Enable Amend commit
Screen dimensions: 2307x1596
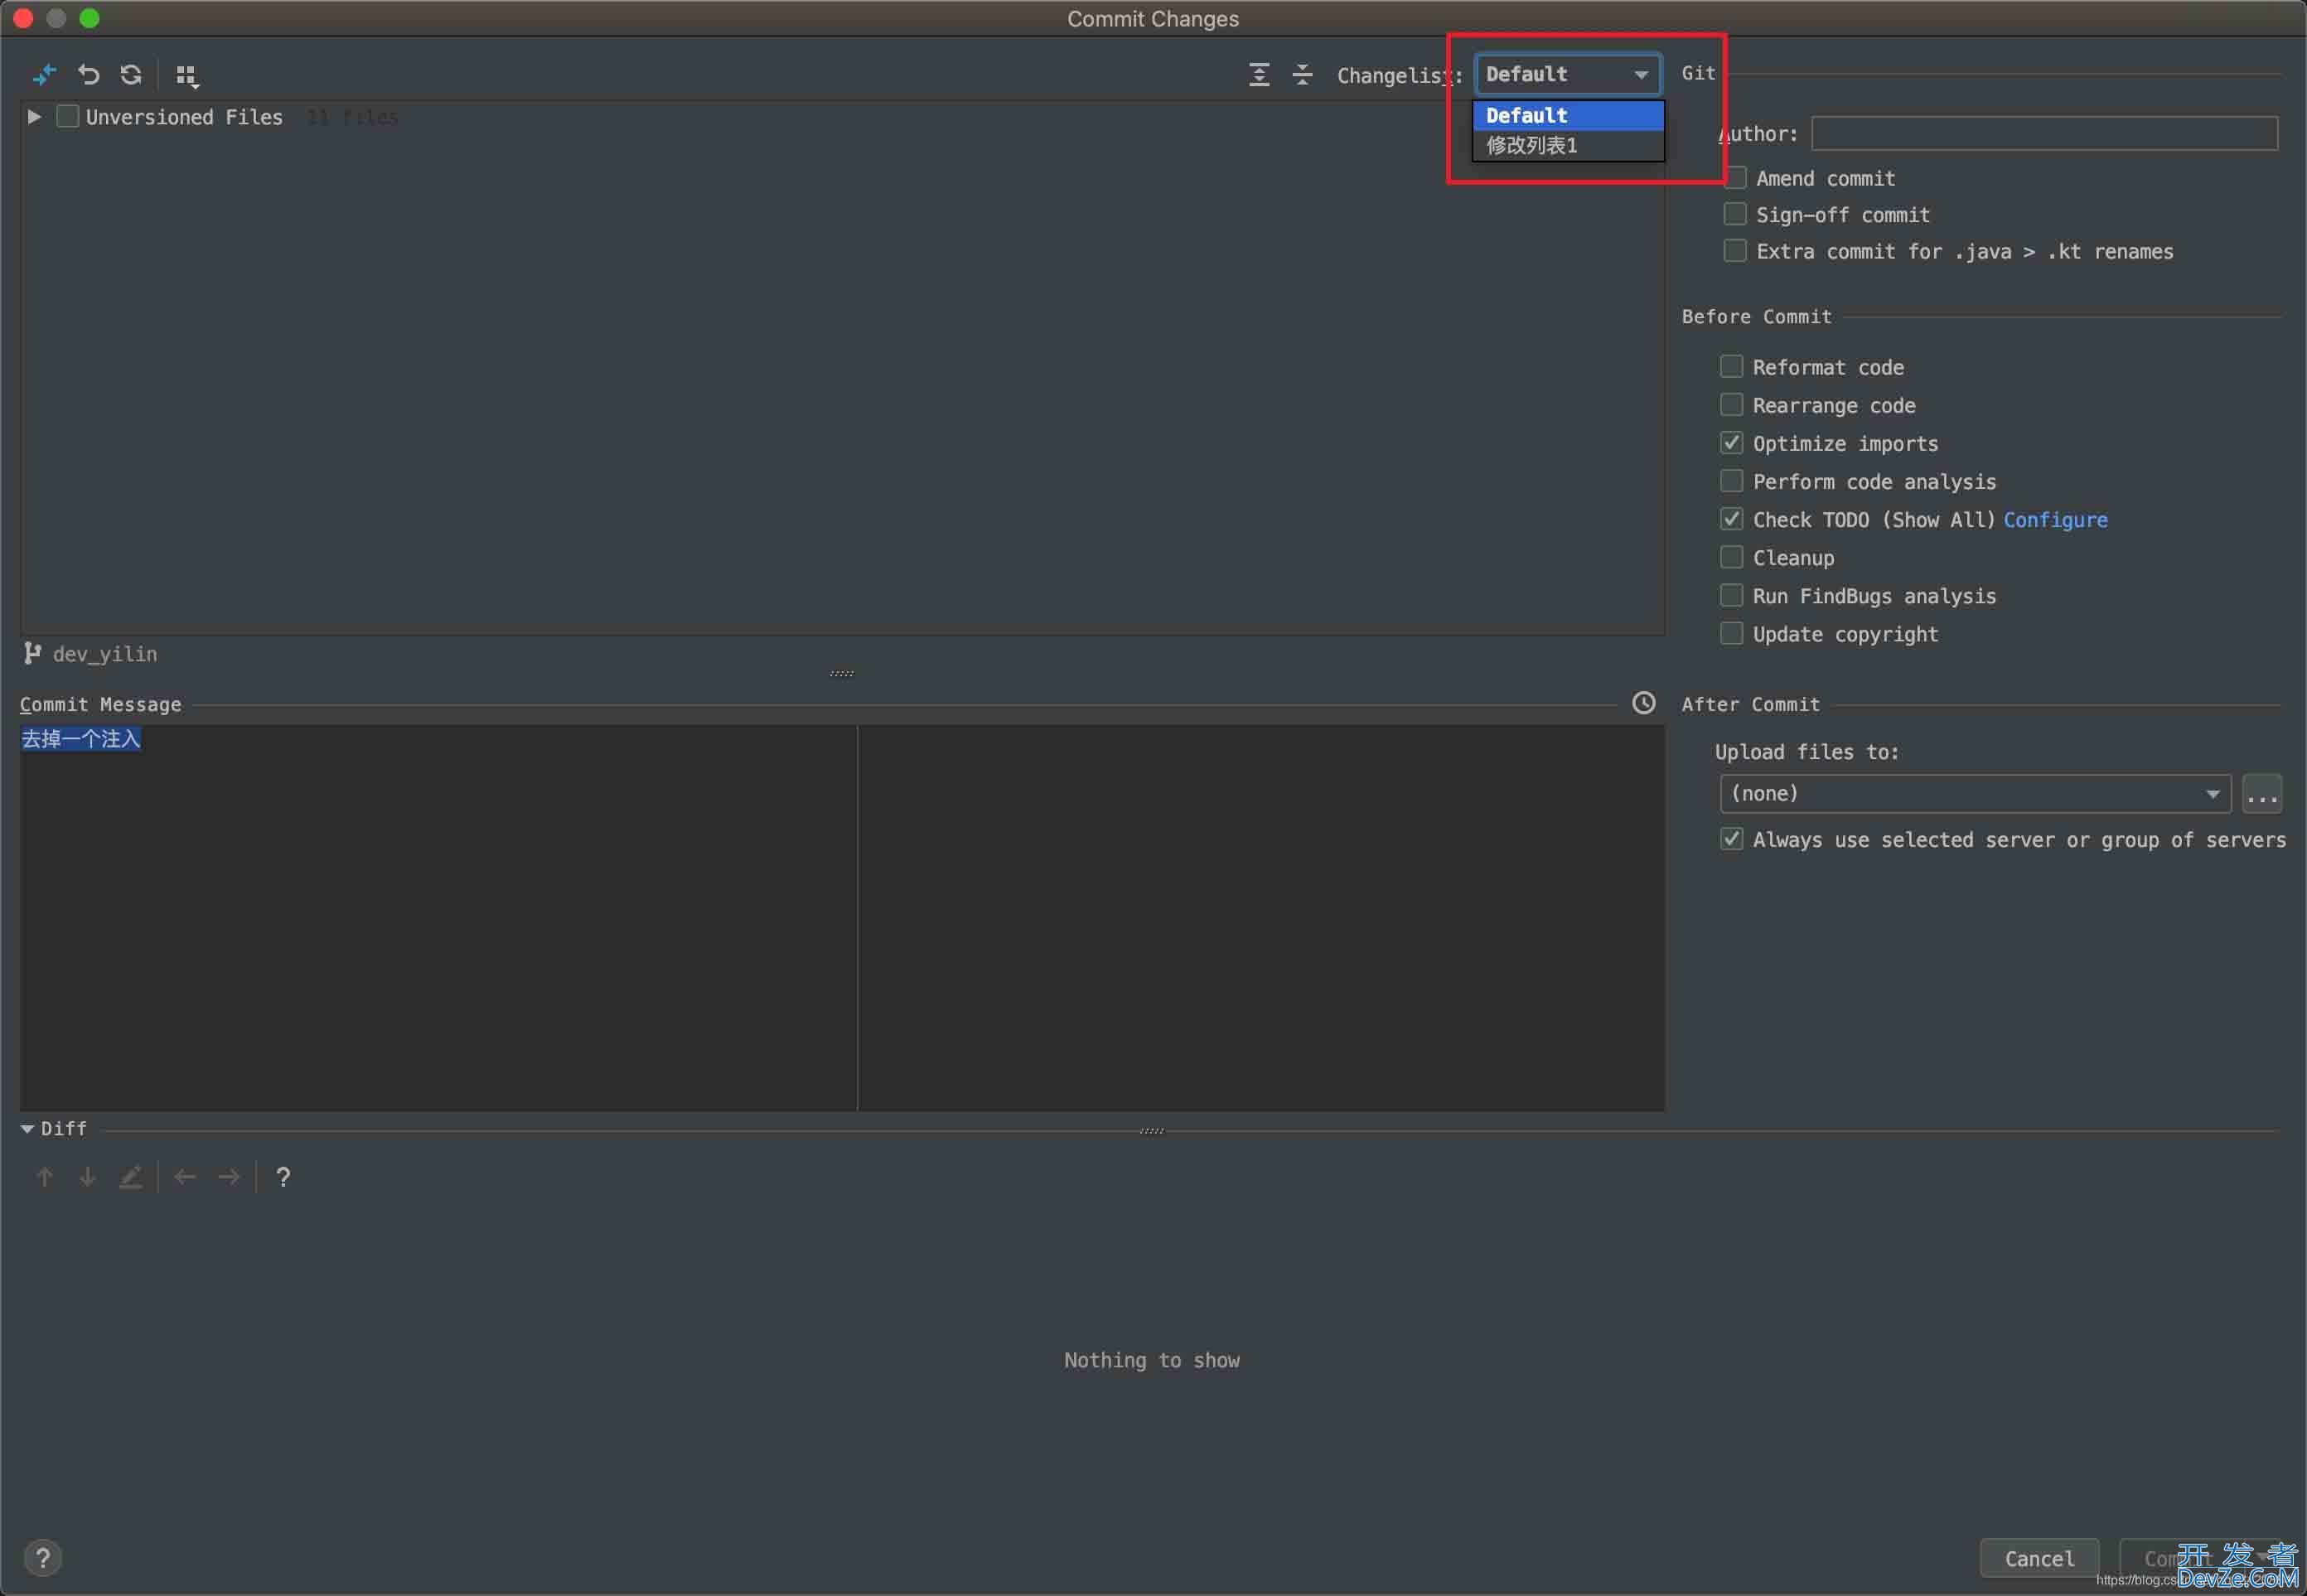(1736, 178)
